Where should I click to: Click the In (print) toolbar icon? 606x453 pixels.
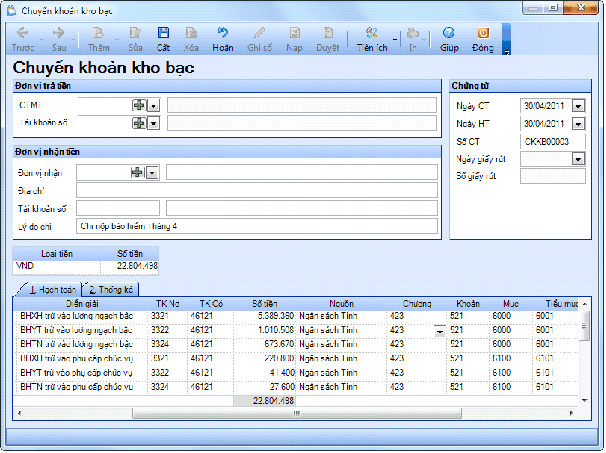(x=413, y=39)
